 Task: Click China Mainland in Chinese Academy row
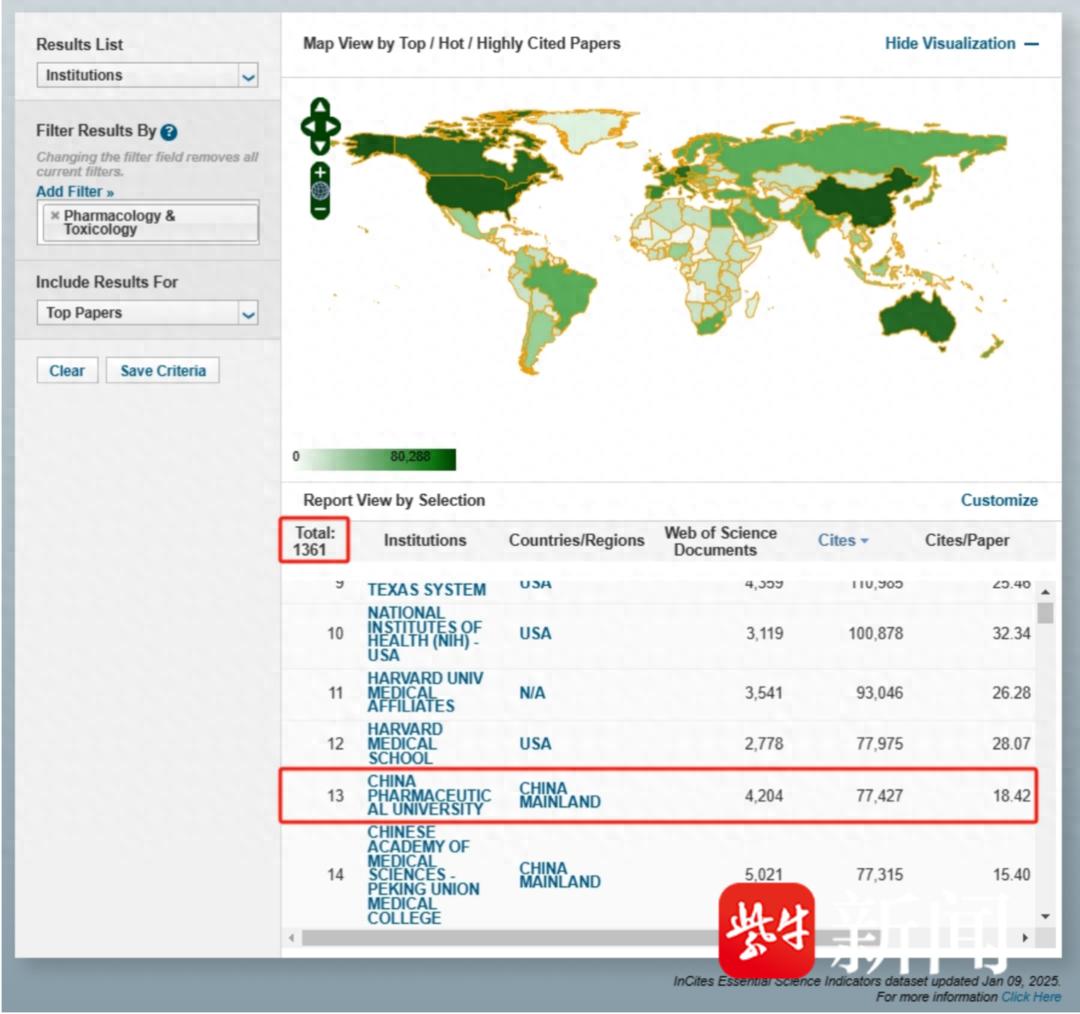[x=560, y=875]
